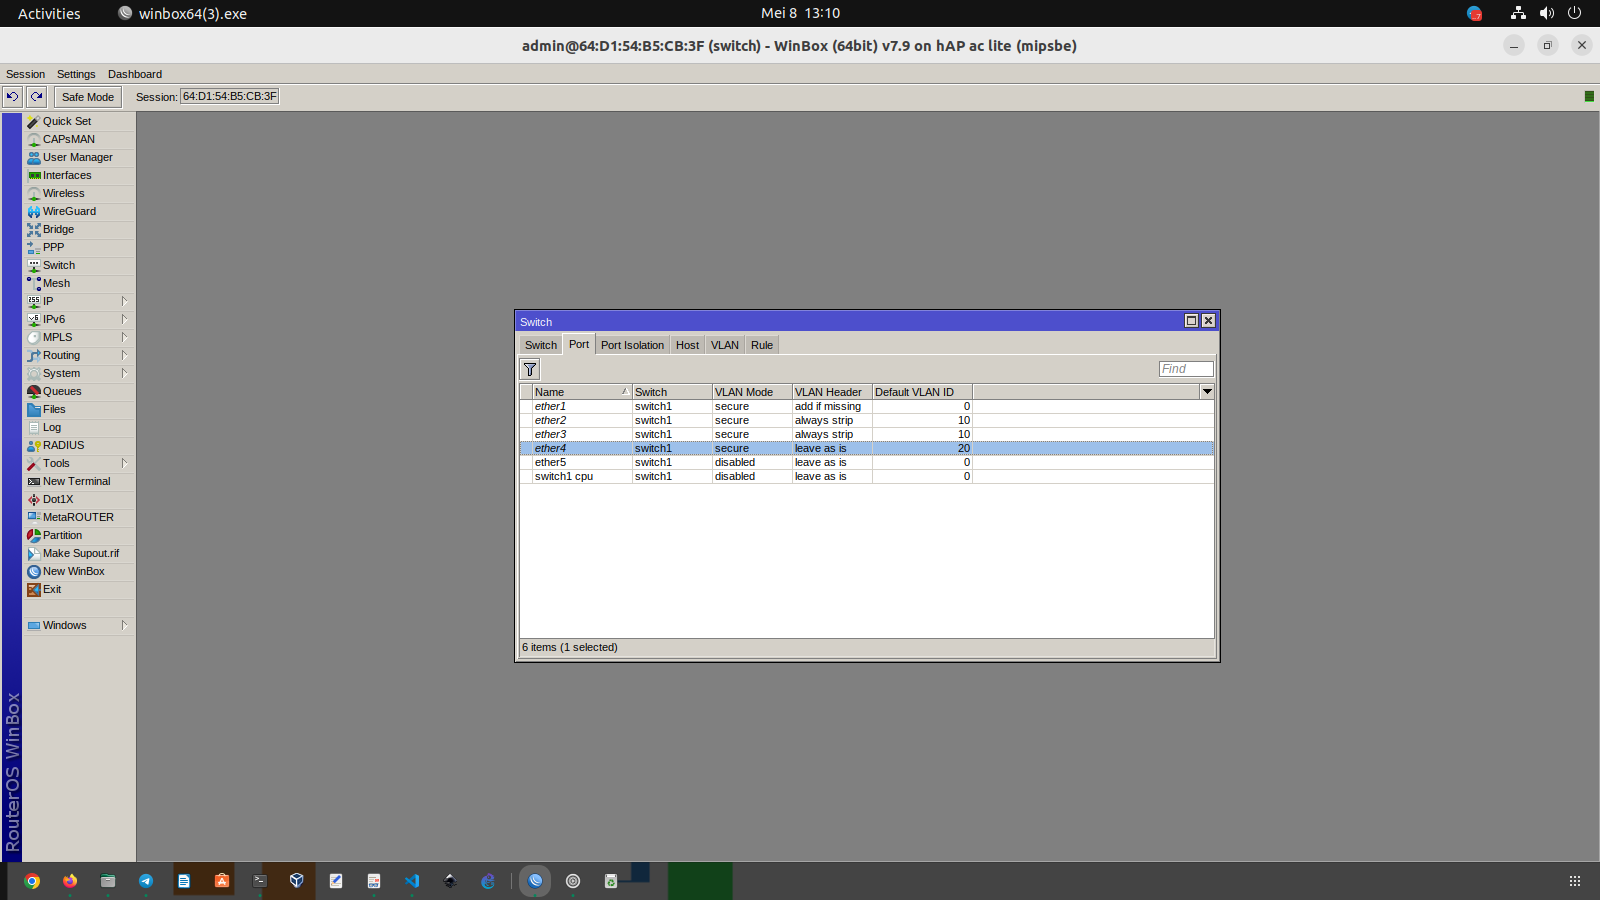1600x900 pixels.
Task: Open Firefox from the dock
Action: point(70,881)
